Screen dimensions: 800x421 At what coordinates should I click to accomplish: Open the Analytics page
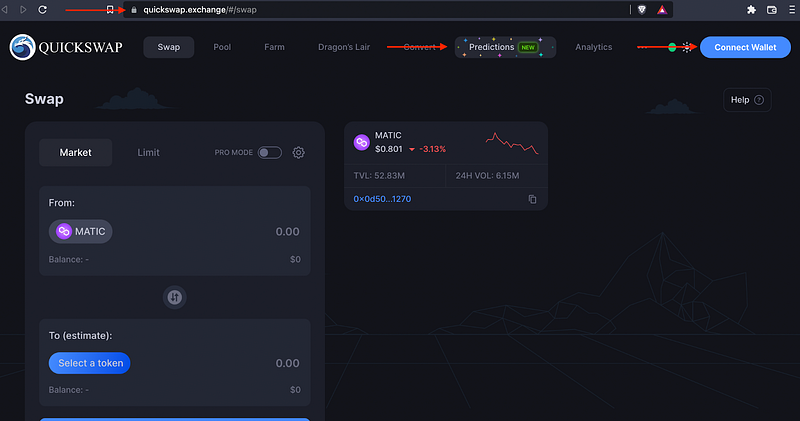pyautogui.click(x=593, y=47)
